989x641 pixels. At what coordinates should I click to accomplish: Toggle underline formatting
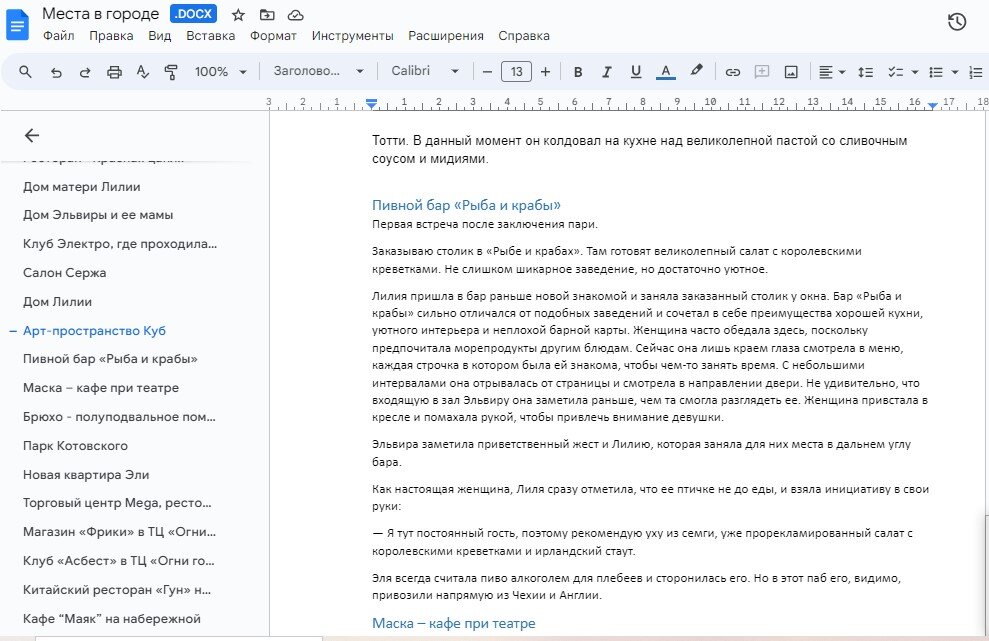click(636, 72)
